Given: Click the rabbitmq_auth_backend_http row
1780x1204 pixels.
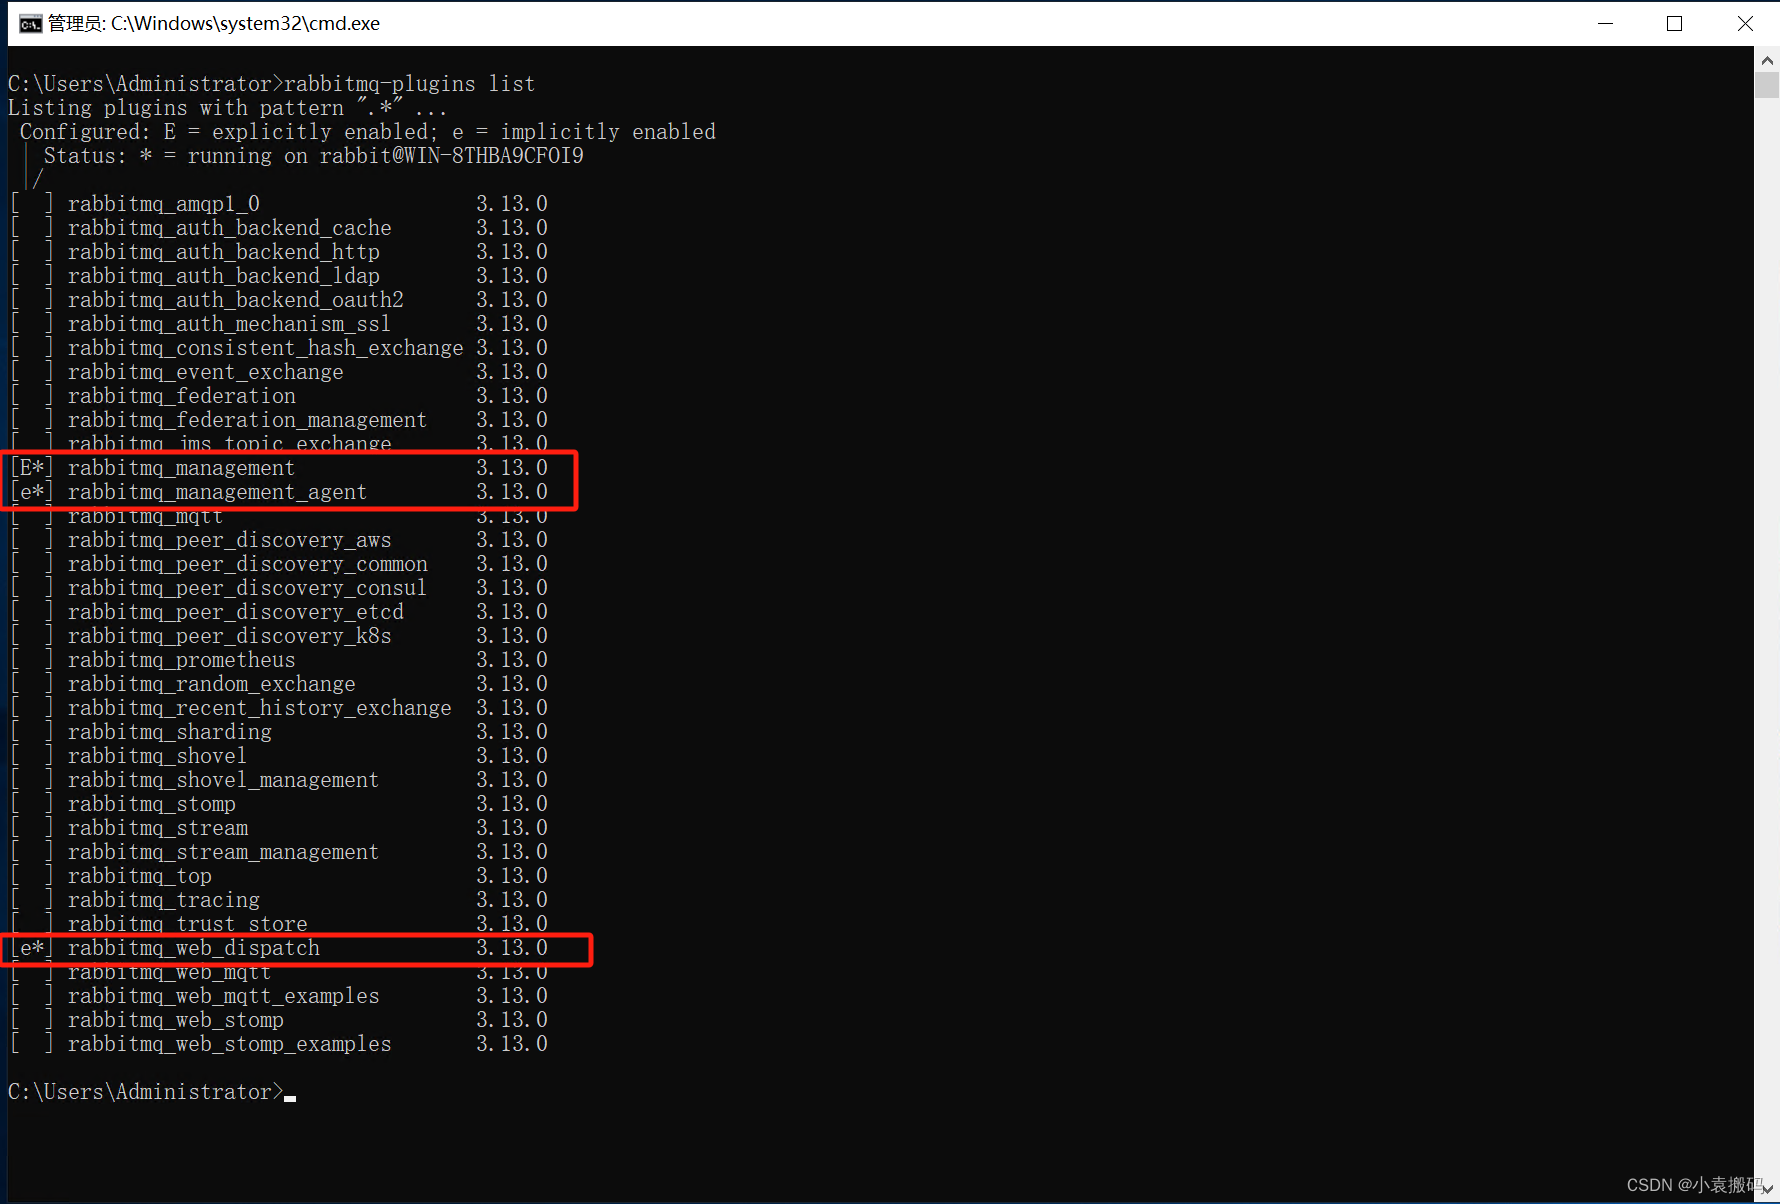Looking at the screenshot, I should [x=280, y=252].
